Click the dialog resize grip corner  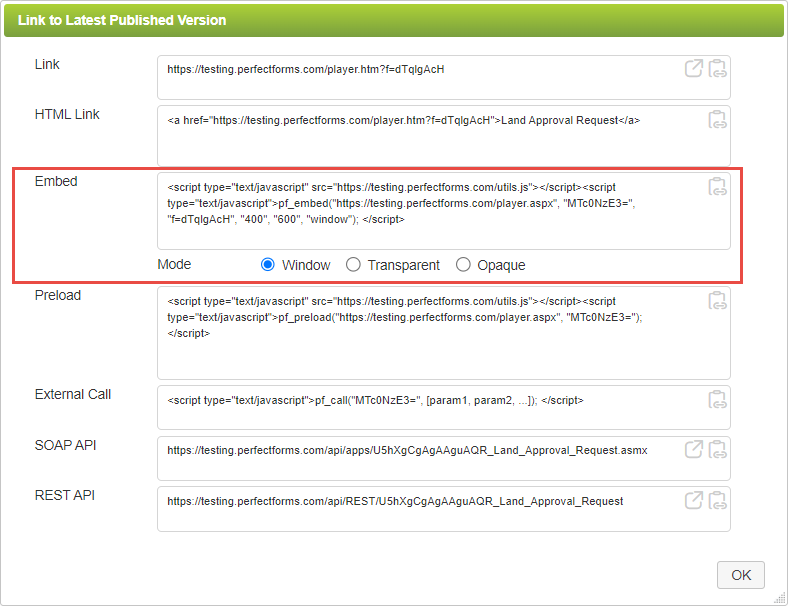tap(780, 598)
